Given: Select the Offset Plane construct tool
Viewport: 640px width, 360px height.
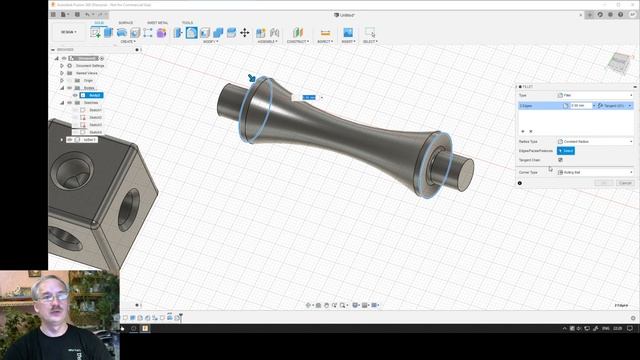Looking at the screenshot, I should 298,33.
